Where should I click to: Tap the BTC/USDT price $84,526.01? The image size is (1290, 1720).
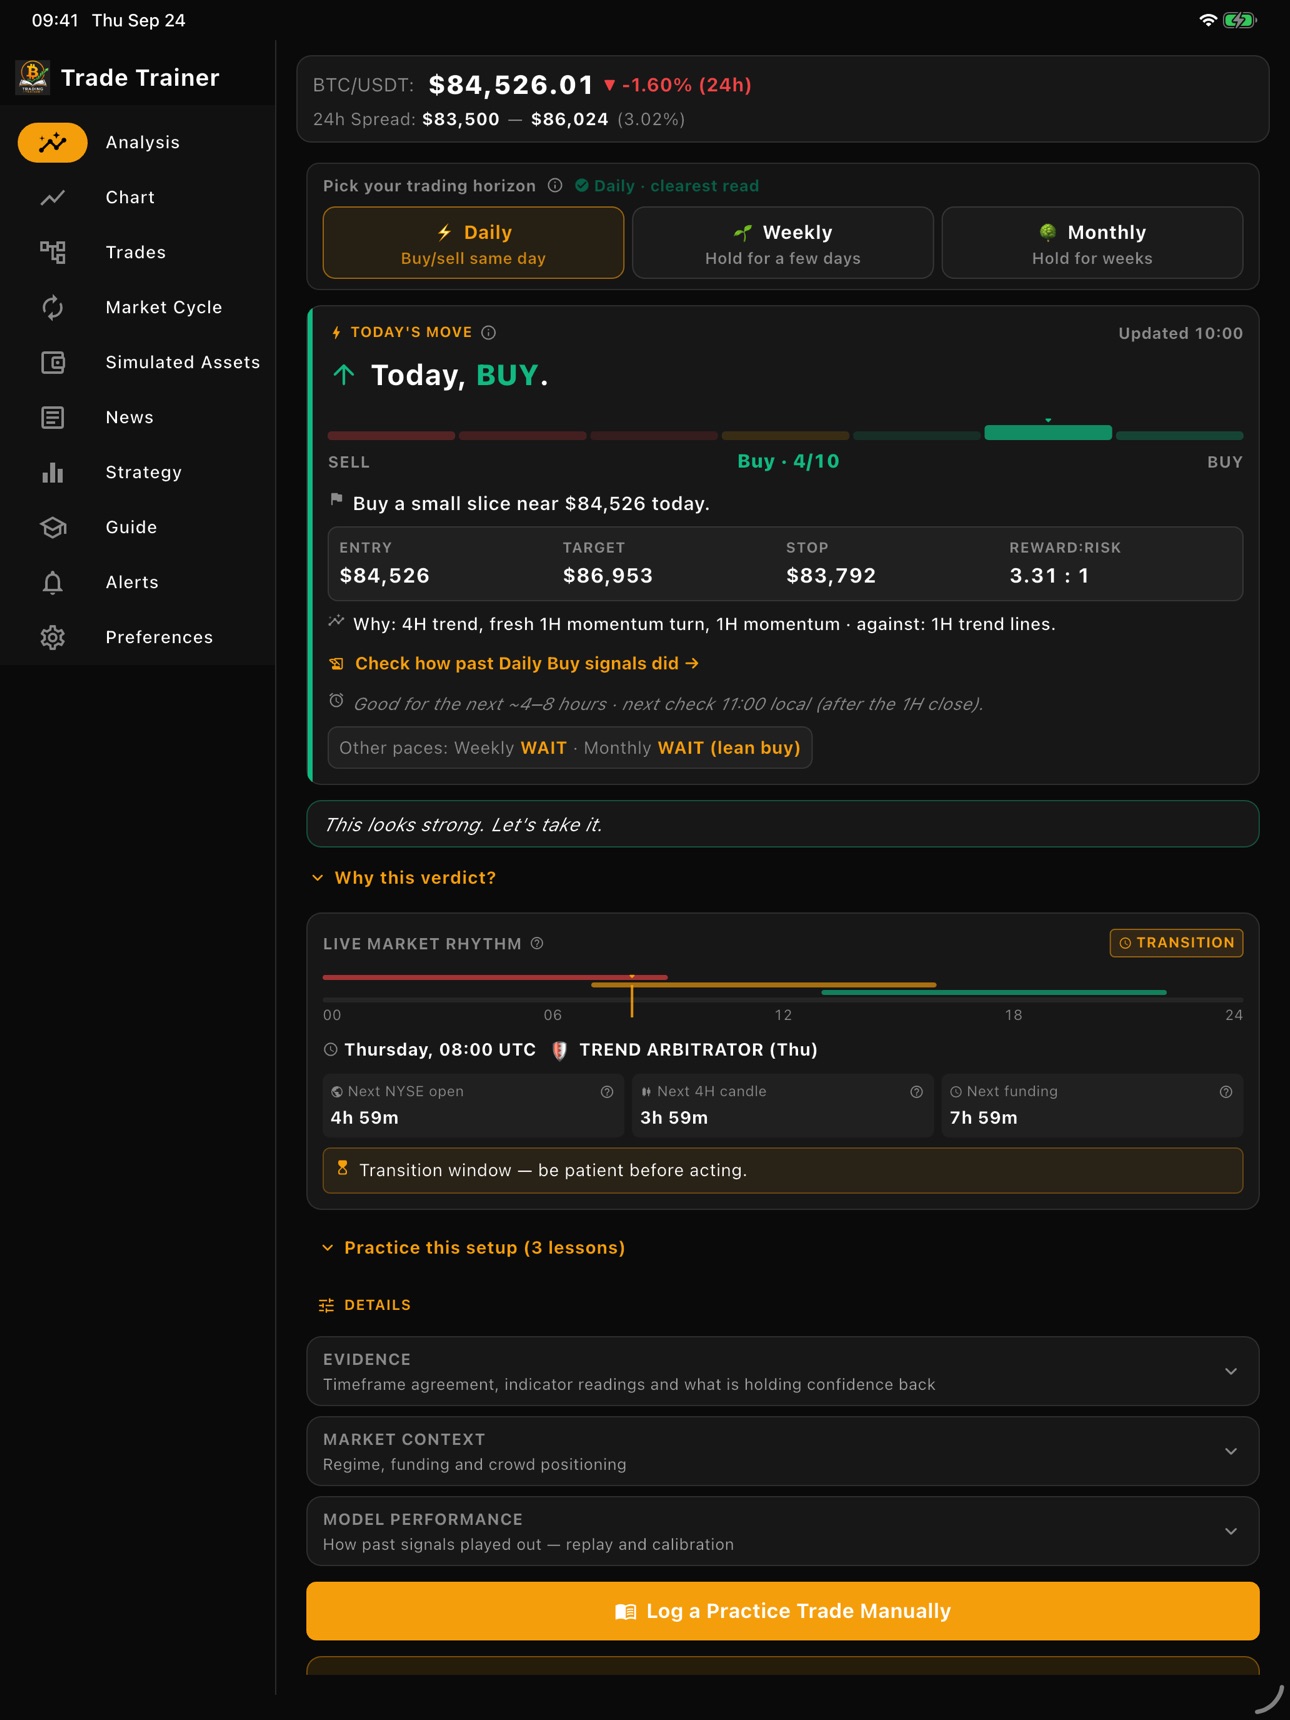(x=511, y=85)
